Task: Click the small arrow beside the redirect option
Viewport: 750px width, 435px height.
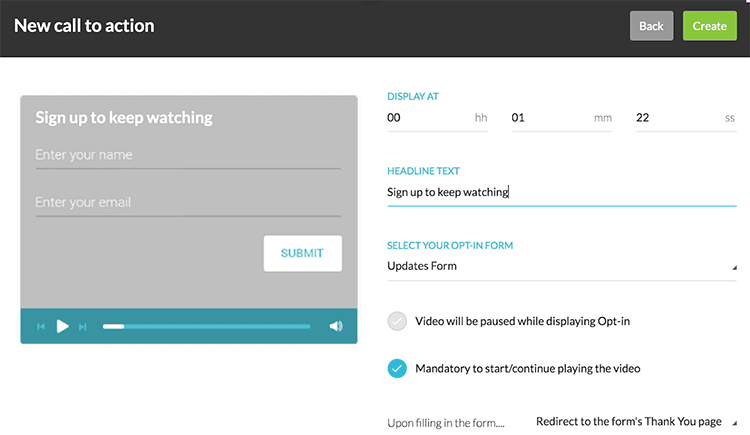Action: (x=734, y=423)
